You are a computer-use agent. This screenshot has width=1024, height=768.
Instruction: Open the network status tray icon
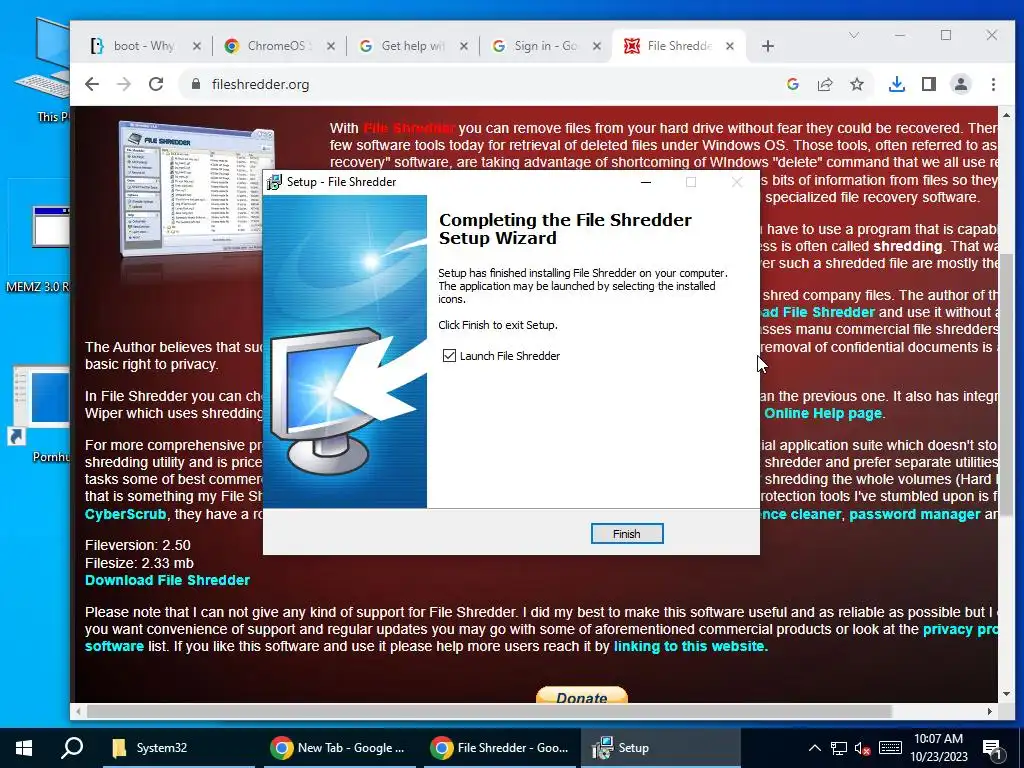coord(839,748)
